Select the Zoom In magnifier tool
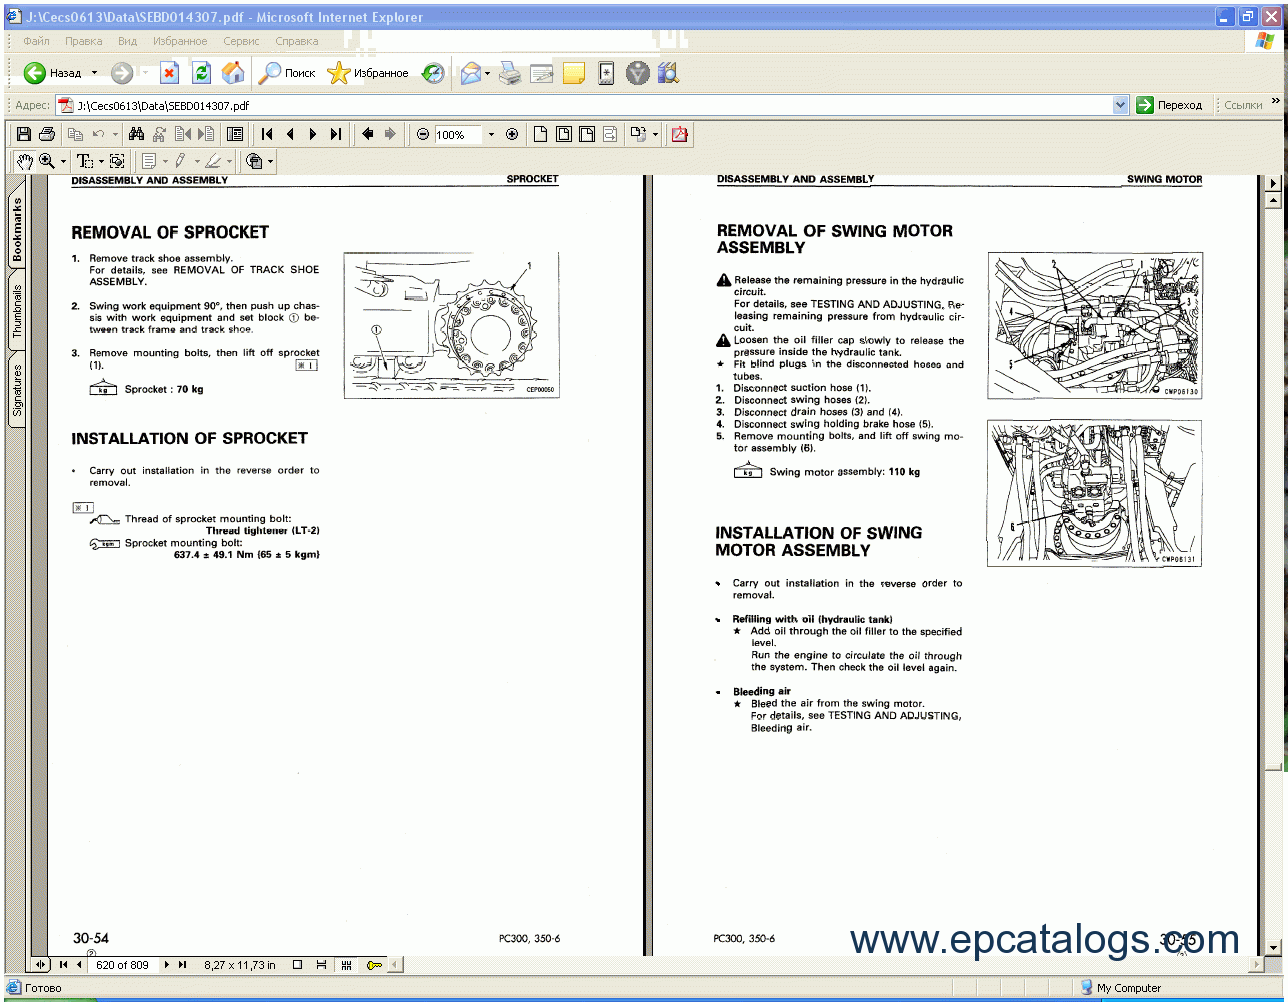The image size is (1288, 1002). pos(46,161)
